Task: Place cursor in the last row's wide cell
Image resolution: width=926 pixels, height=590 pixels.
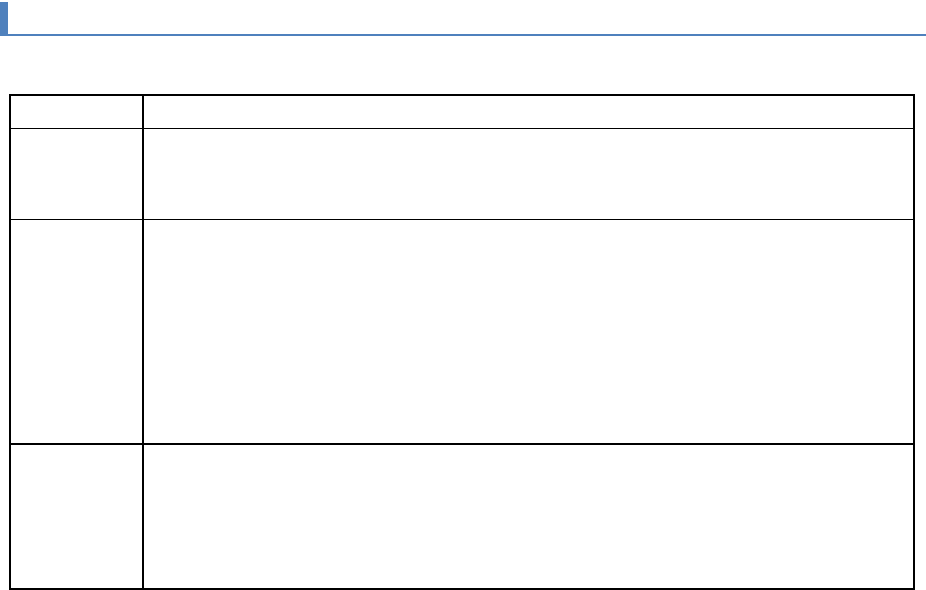Action: coord(528,515)
